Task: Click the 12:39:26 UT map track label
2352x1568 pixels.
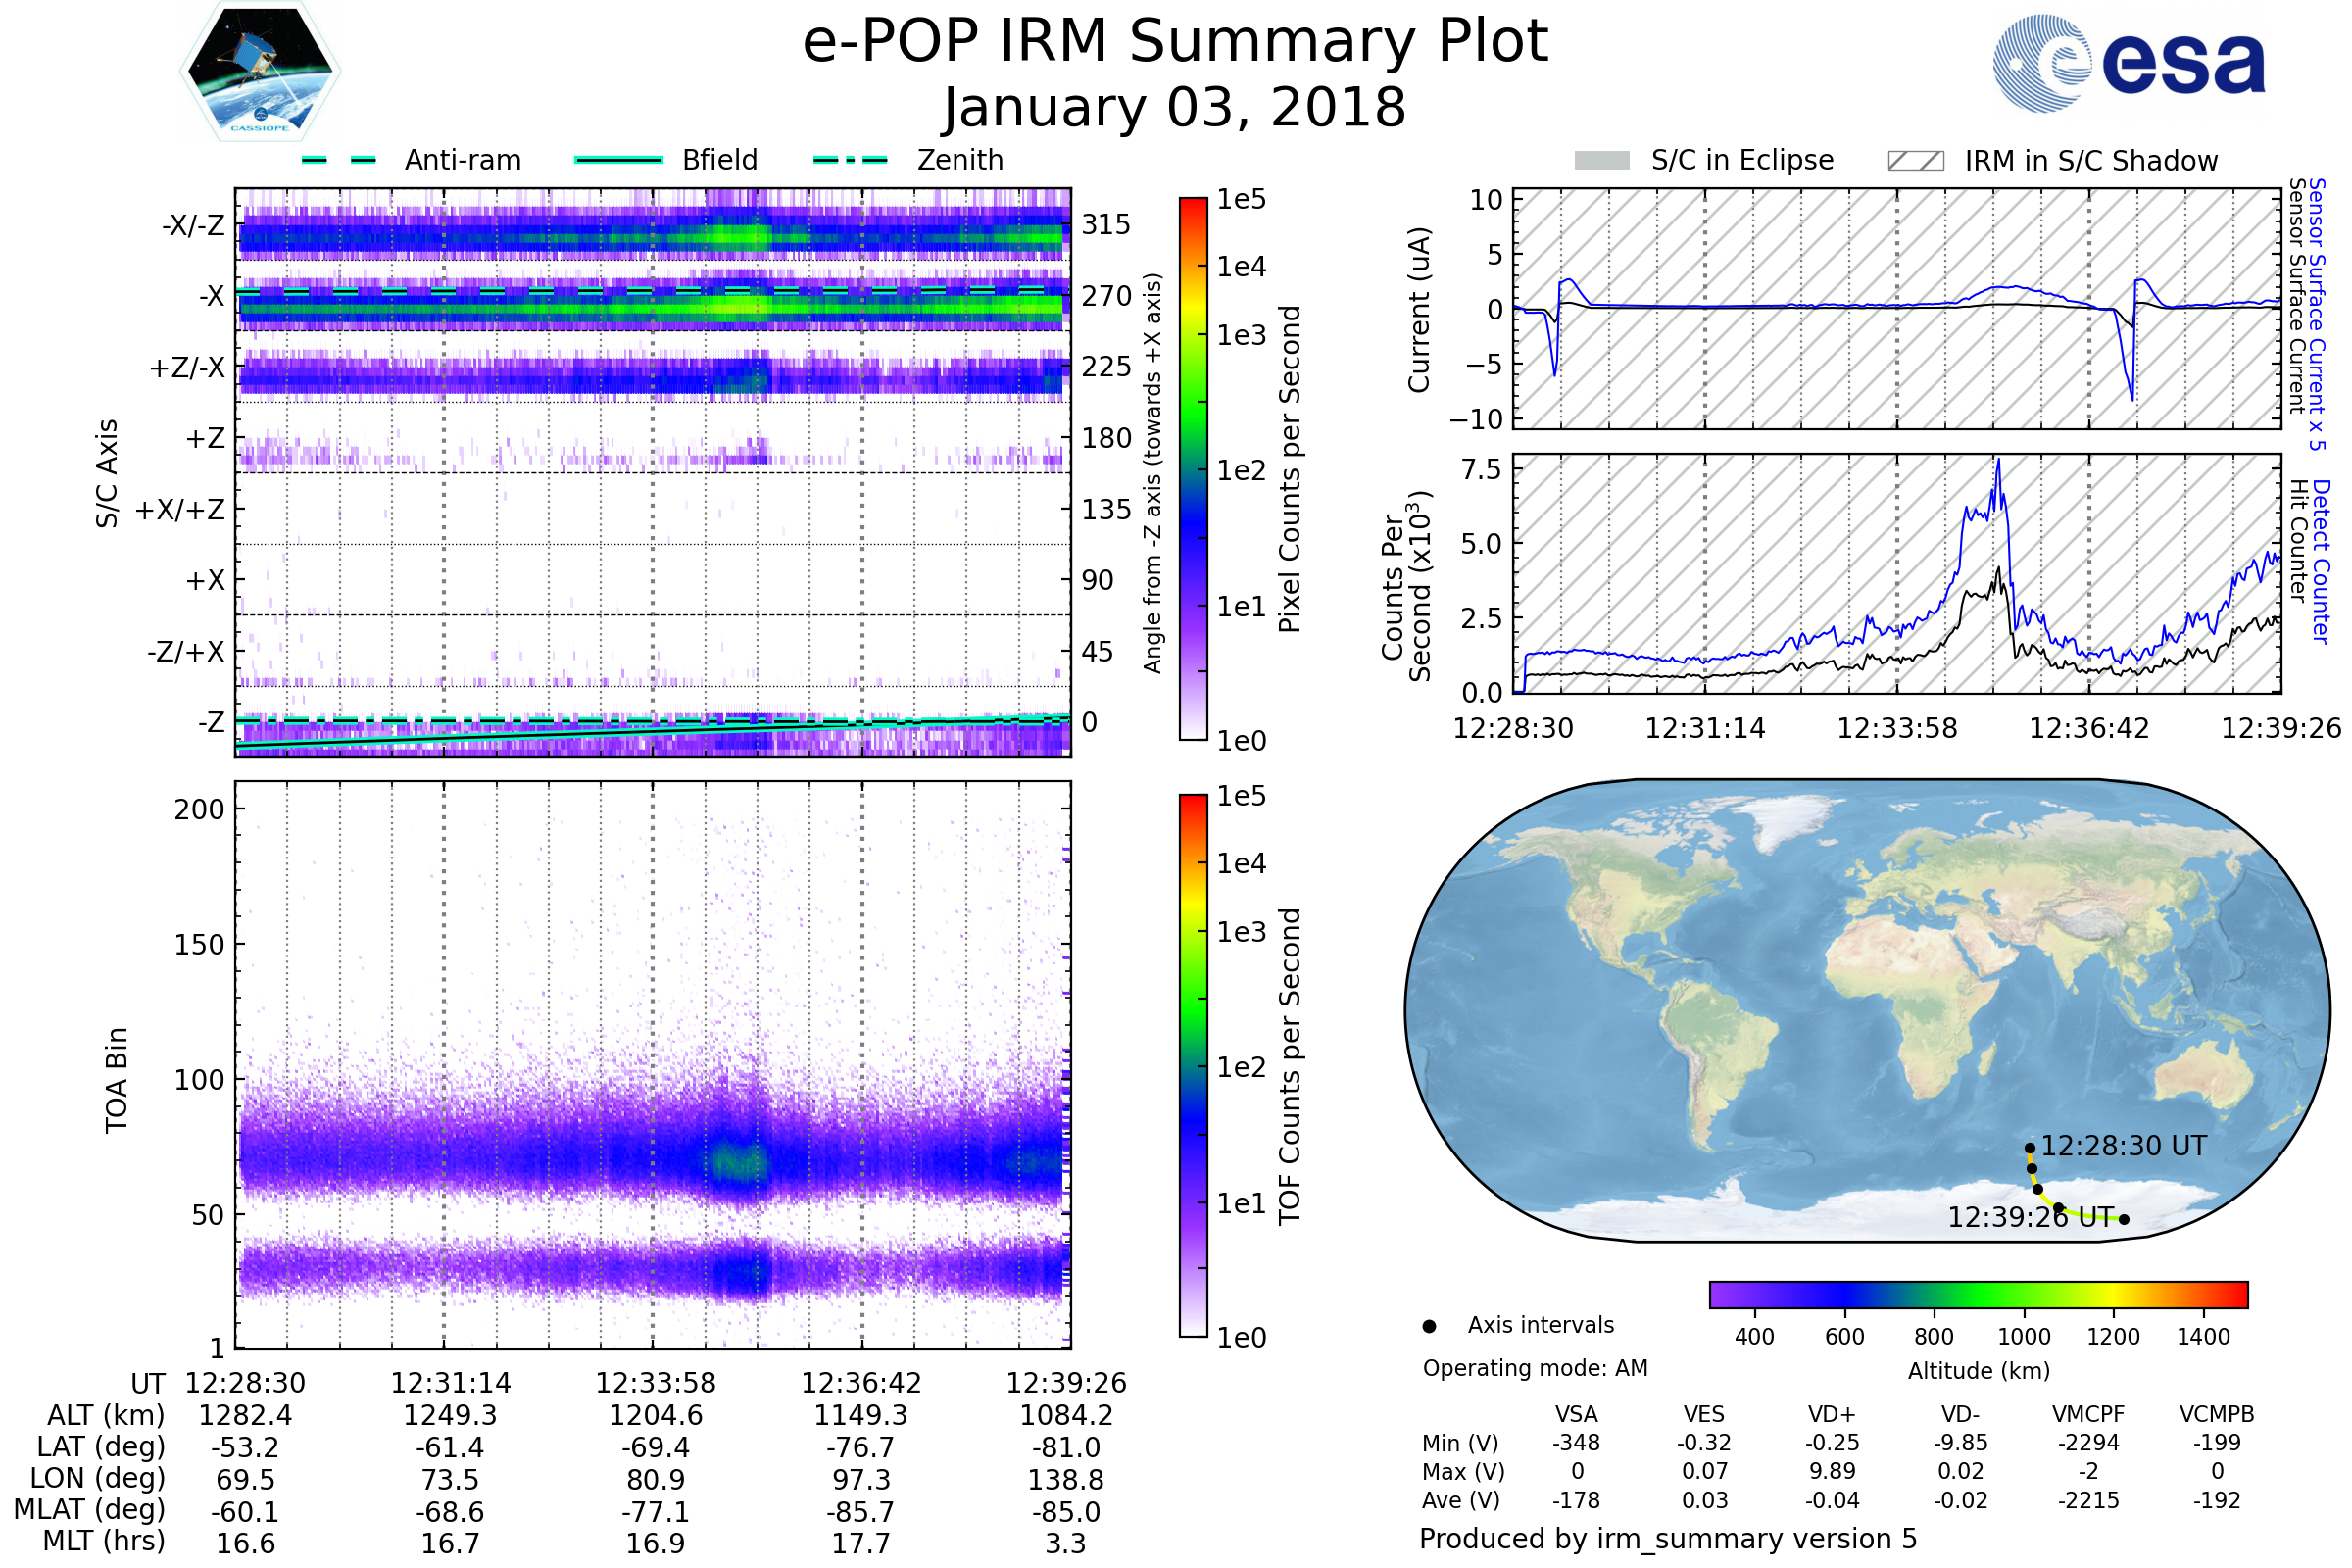Action: click(x=2030, y=1217)
